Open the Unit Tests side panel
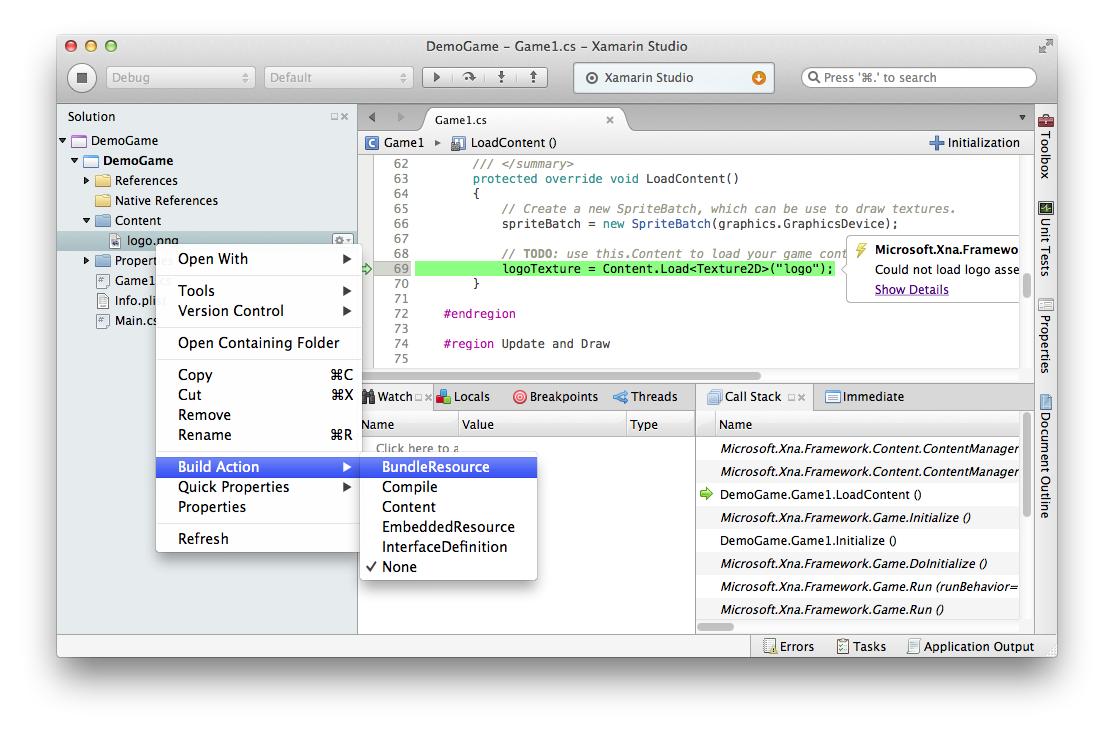Screen dimensions: 1114x736 pos(1046,239)
